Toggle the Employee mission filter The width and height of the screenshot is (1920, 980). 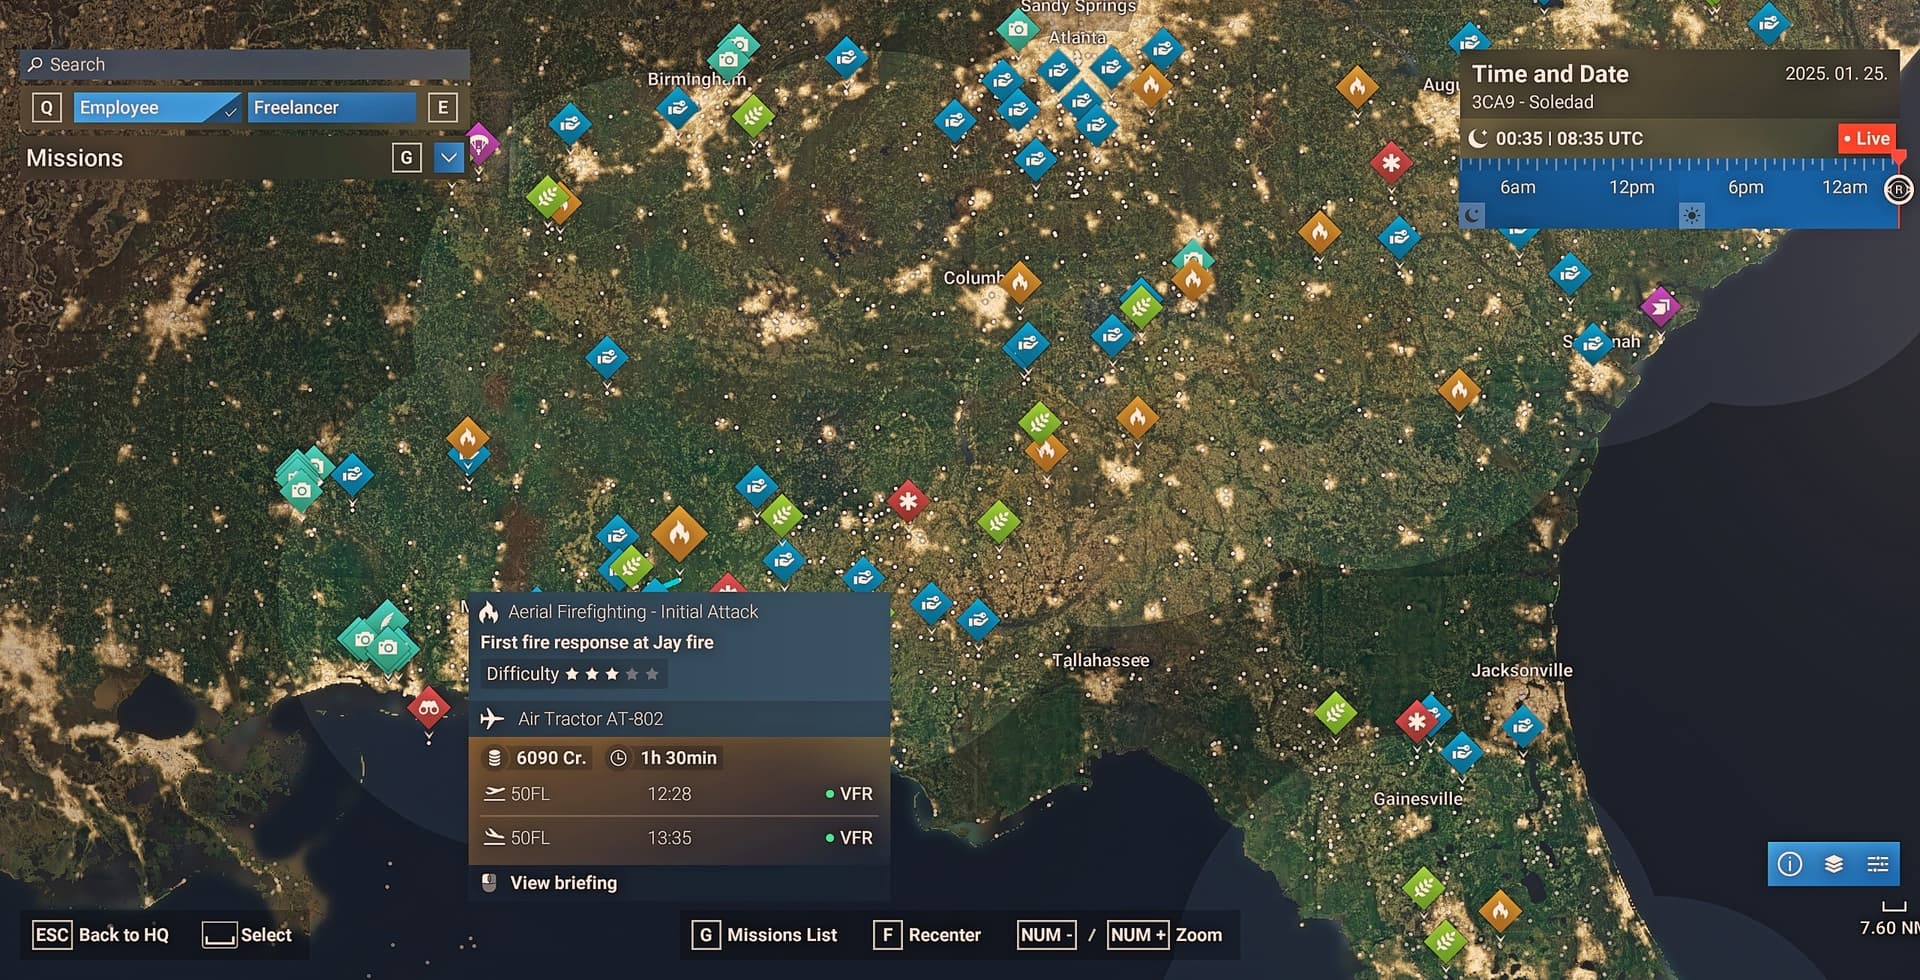[156, 108]
